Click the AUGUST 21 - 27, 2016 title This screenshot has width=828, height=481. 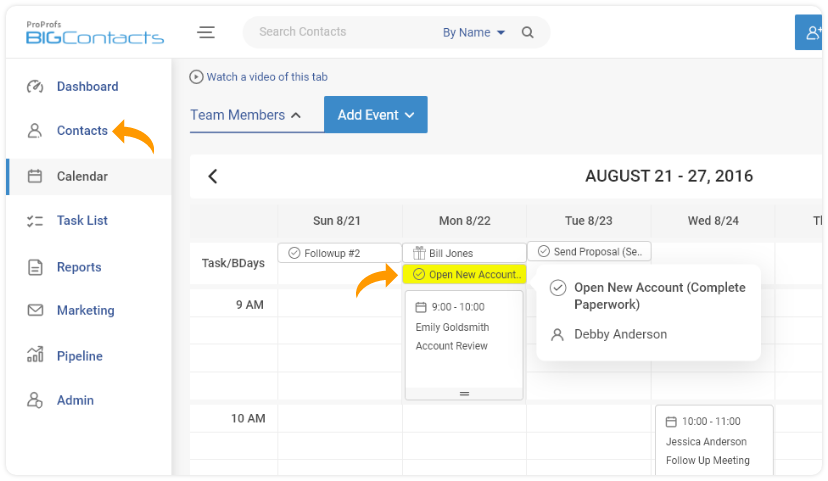click(669, 176)
